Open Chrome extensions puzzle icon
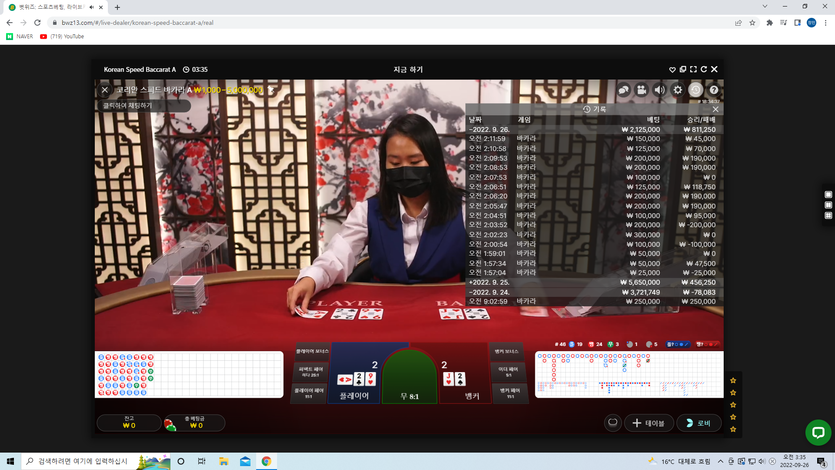Screen dimensions: 835x470 coord(769,23)
